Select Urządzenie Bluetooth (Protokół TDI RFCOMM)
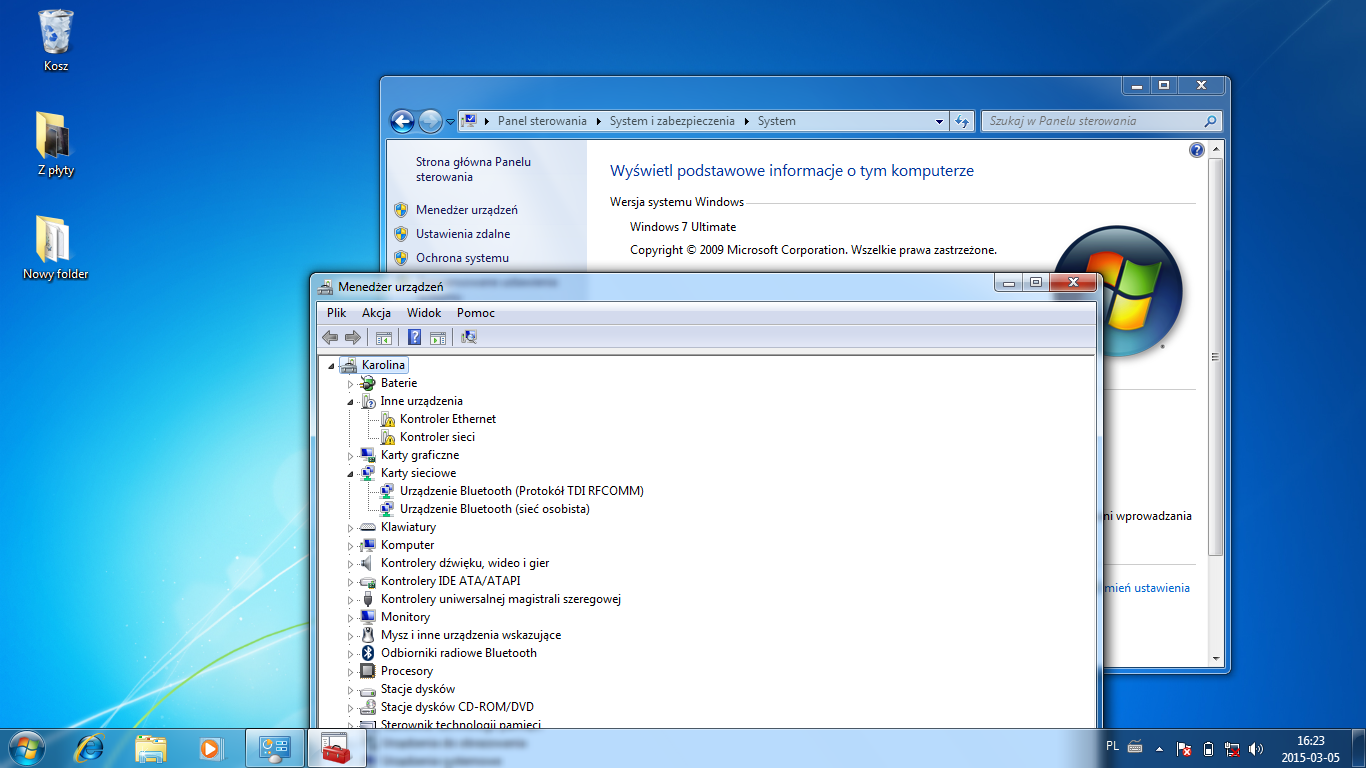1366x768 pixels. pos(521,491)
